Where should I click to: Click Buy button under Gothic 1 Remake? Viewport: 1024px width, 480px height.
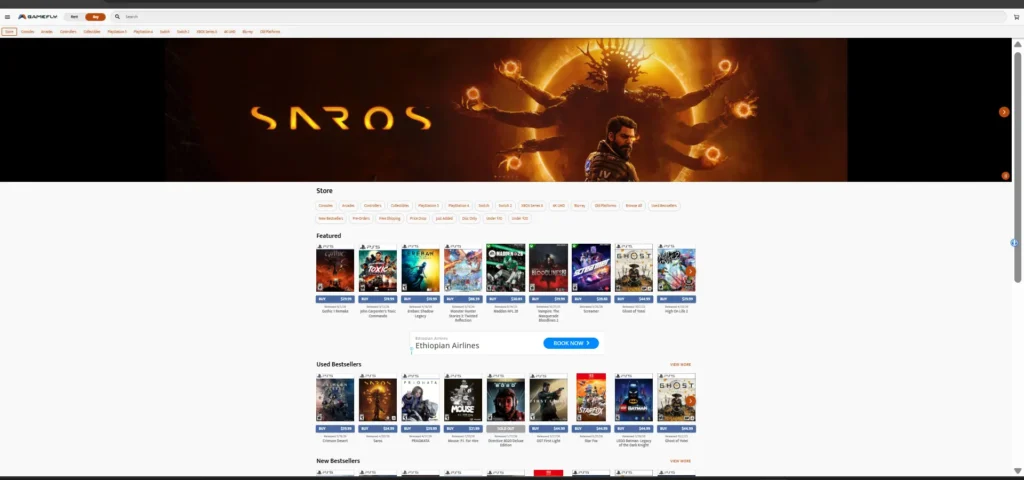click(335, 299)
